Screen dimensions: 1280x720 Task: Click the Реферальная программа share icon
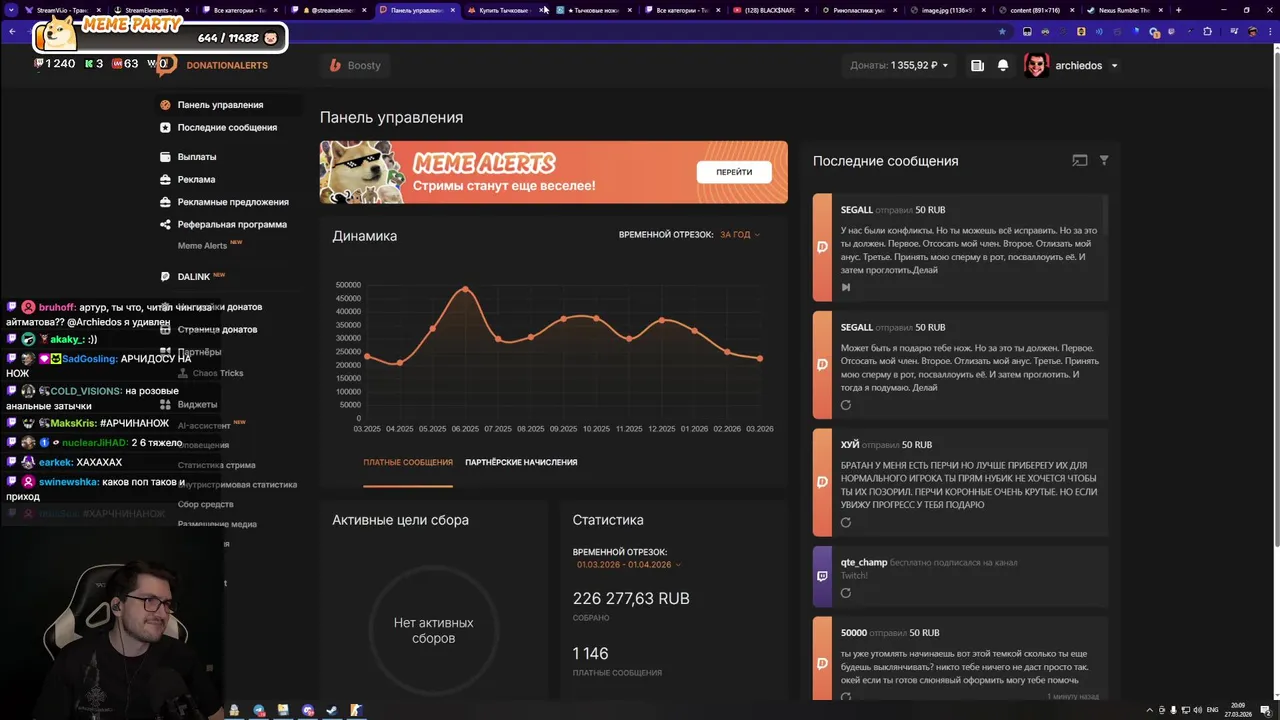pos(167,225)
